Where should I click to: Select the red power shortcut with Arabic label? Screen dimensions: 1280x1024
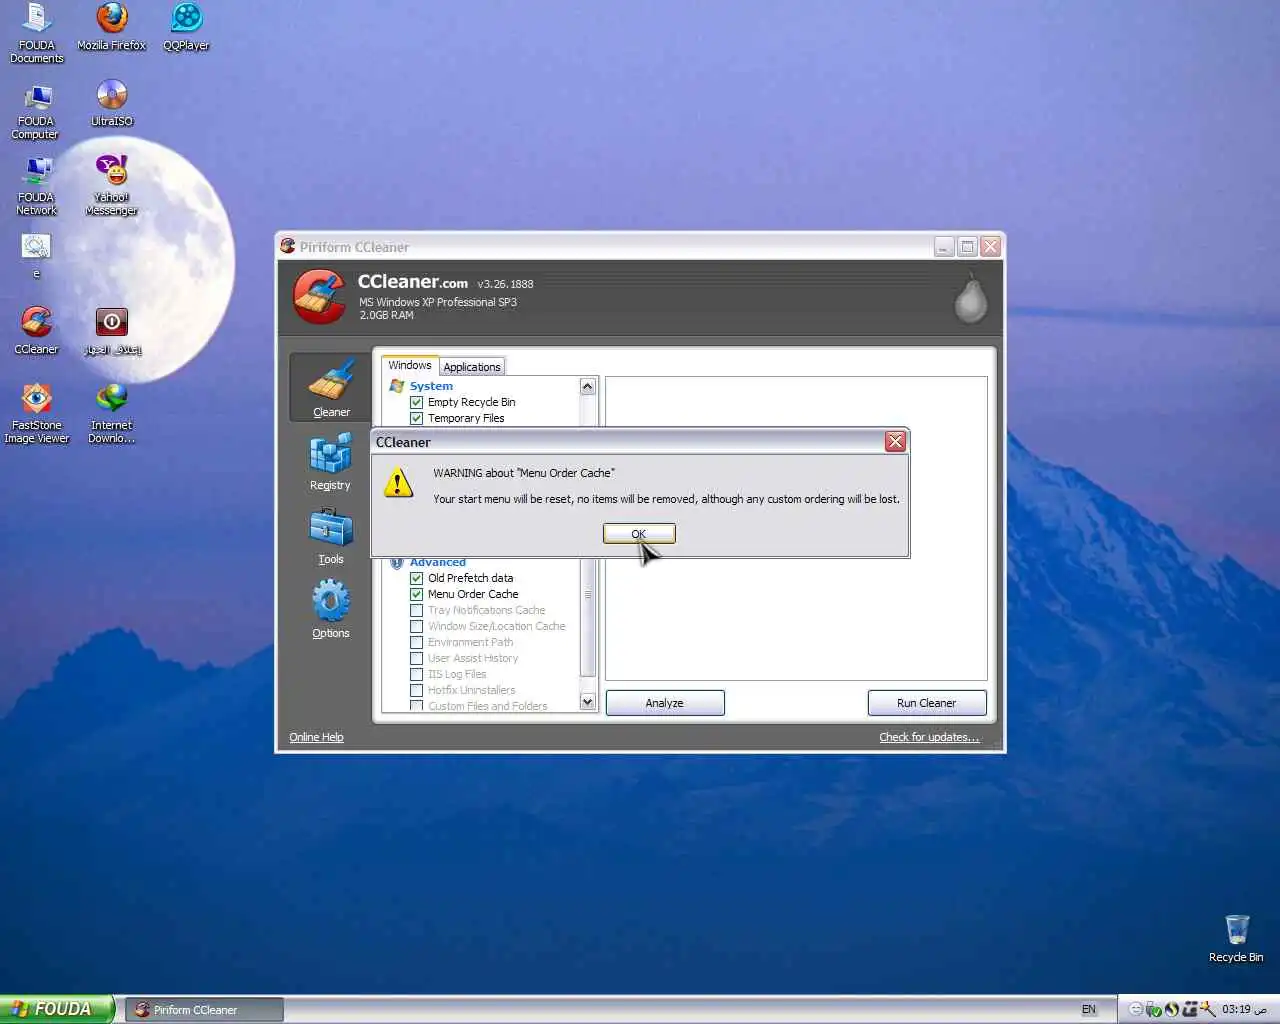pos(112,331)
